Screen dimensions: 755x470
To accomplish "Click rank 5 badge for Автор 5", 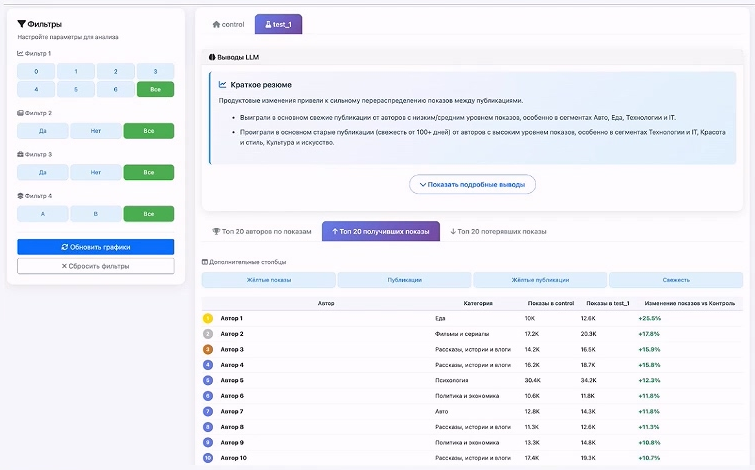I will [x=208, y=380].
